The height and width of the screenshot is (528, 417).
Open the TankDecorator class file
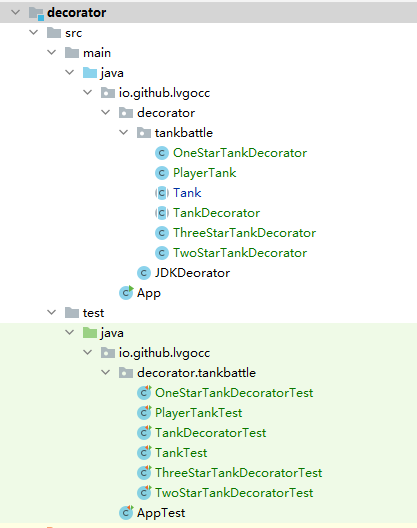(216, 213)
